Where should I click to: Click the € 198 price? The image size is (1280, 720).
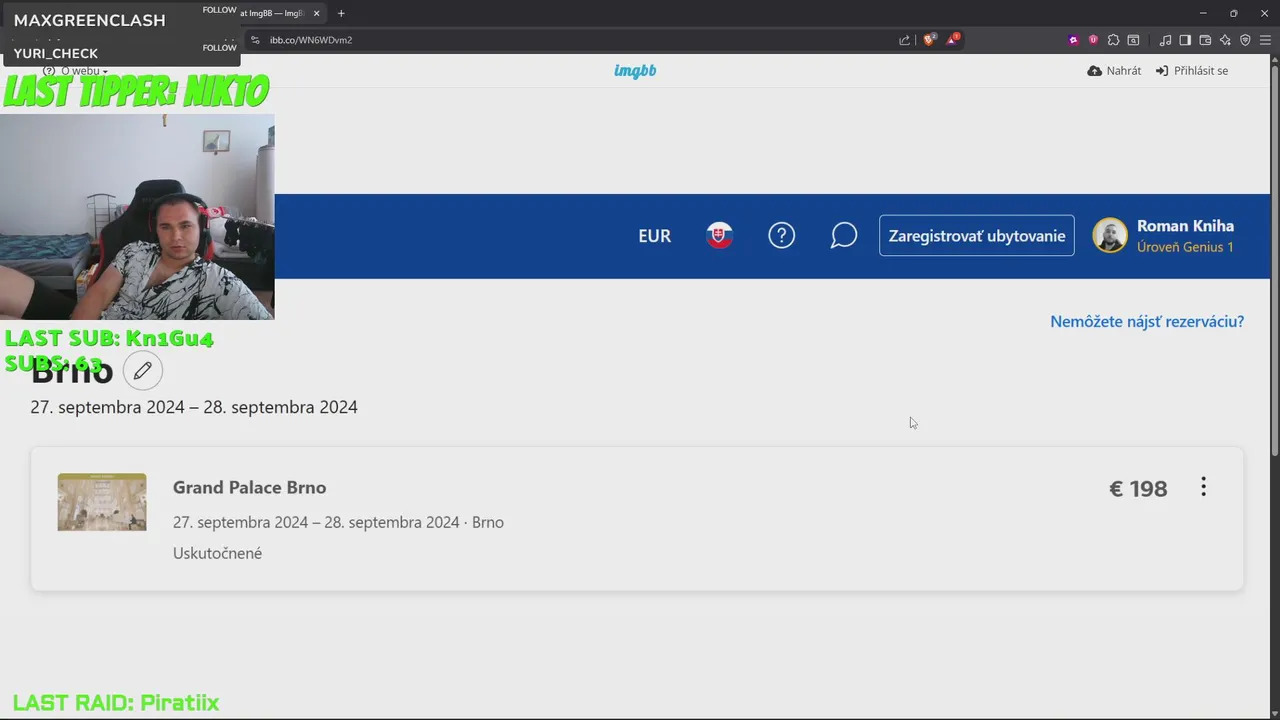(x=1138, y=489)
